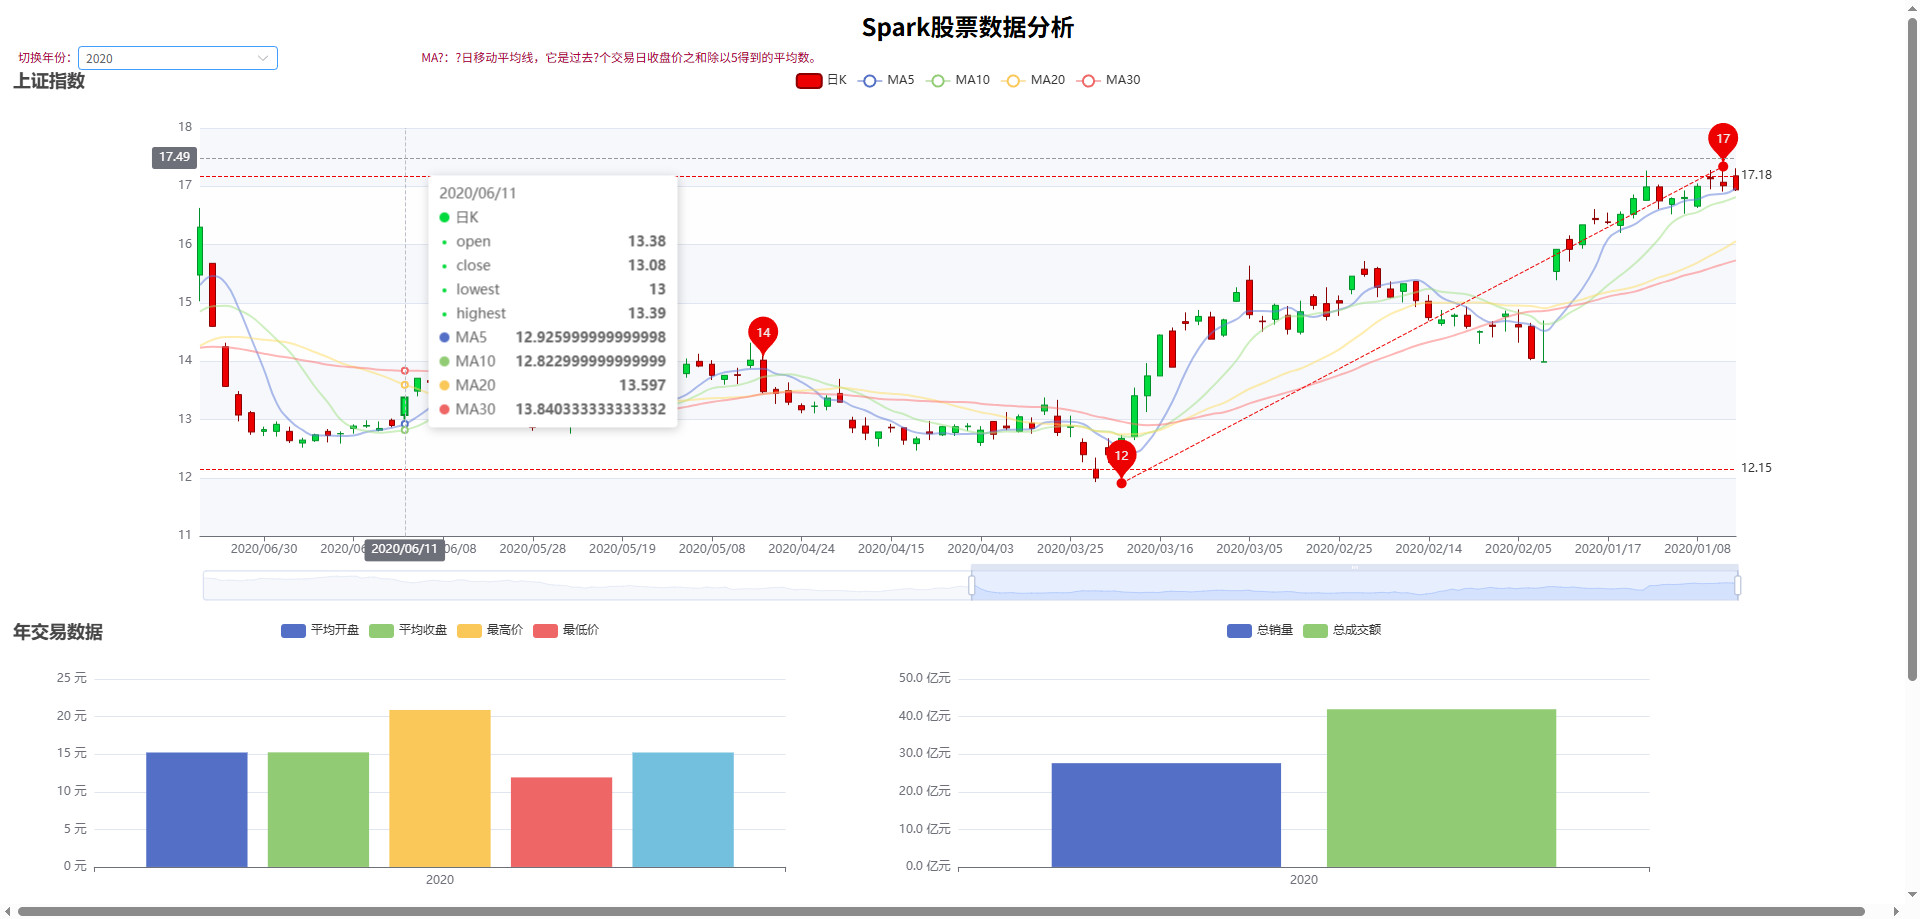Toggle the MA20 line legend
Screen dimensions: 1920x919
pyautogui.click(x=1034, y=80)
